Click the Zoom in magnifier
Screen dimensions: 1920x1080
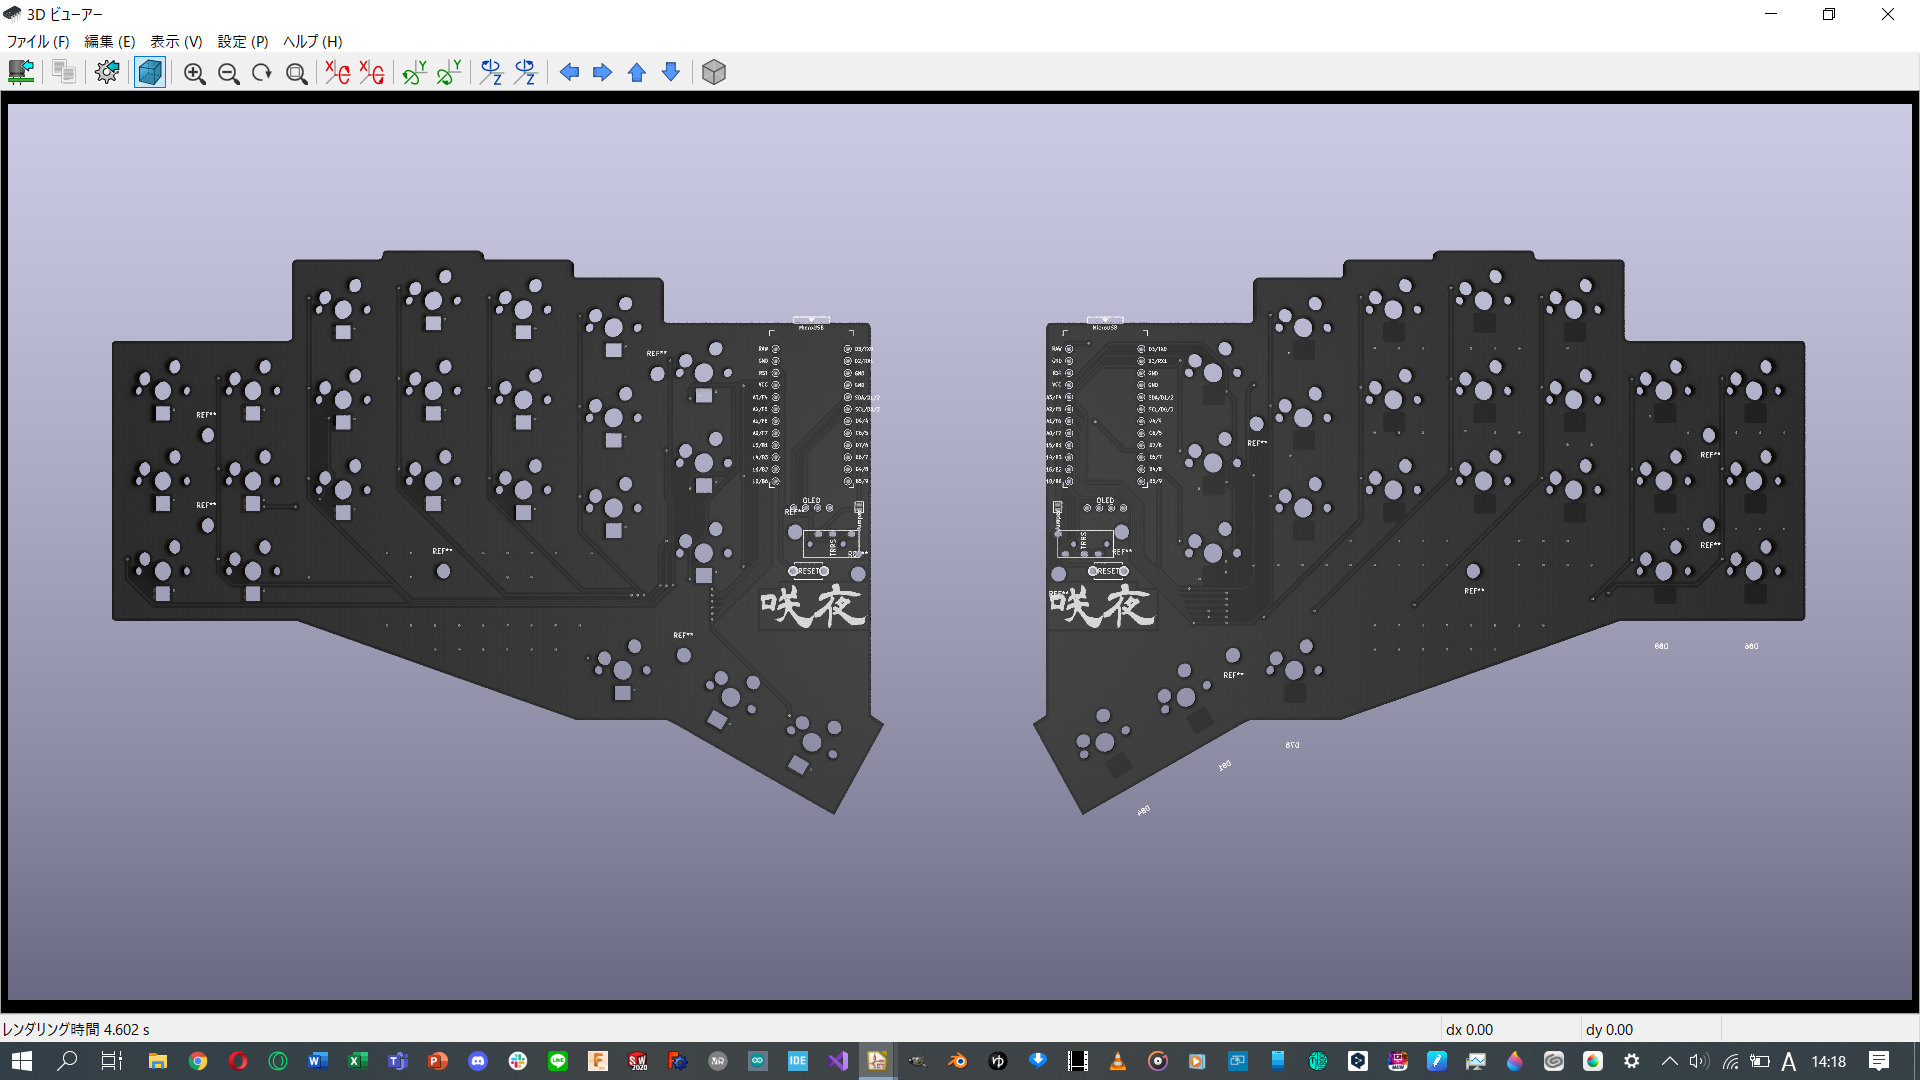click(194, 73)
